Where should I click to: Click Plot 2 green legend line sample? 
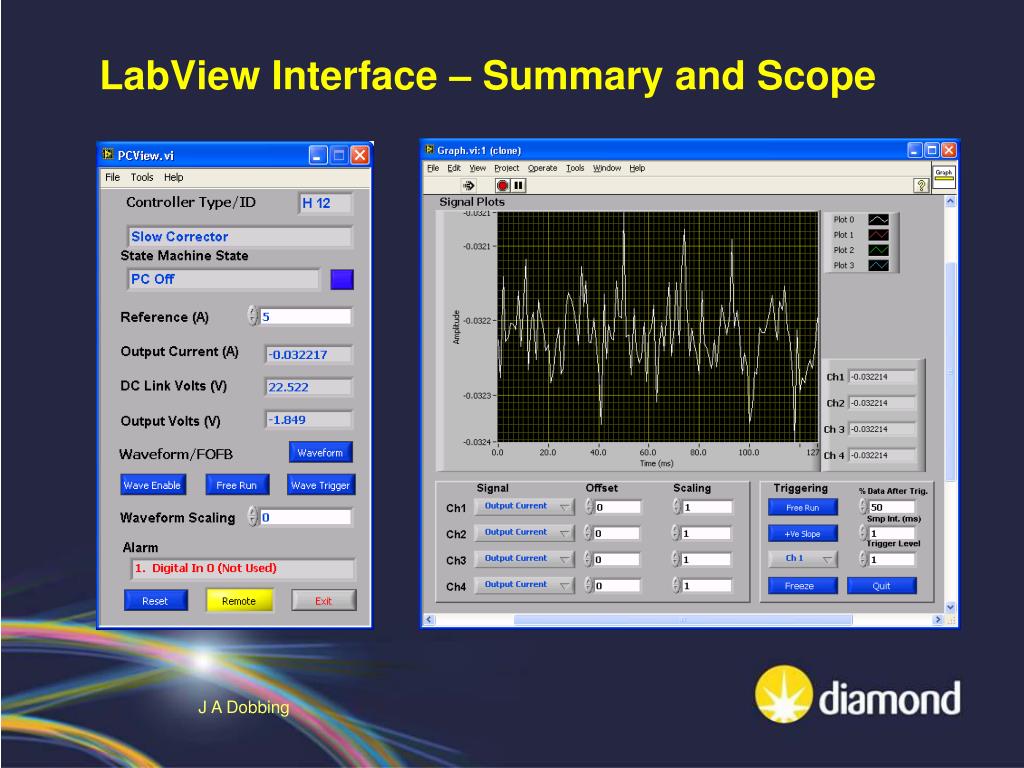click(878, 250)
